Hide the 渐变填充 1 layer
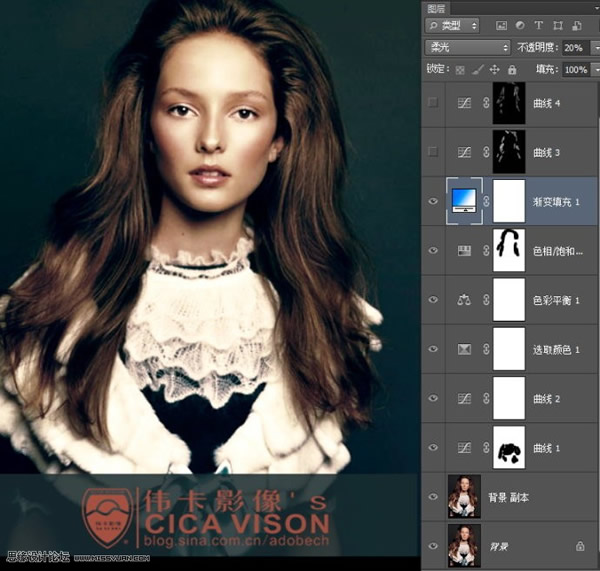The image size is (600, 571). coord(433,201)
